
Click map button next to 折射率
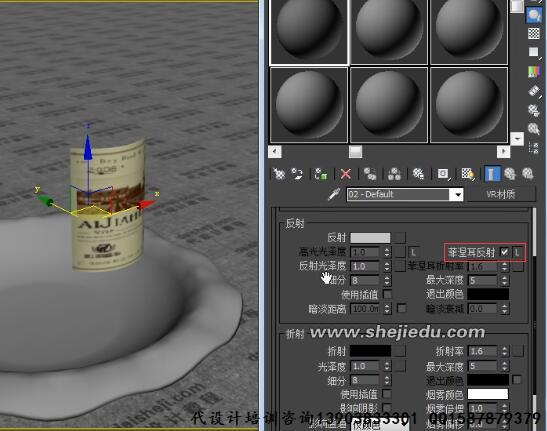coord(518,351)
